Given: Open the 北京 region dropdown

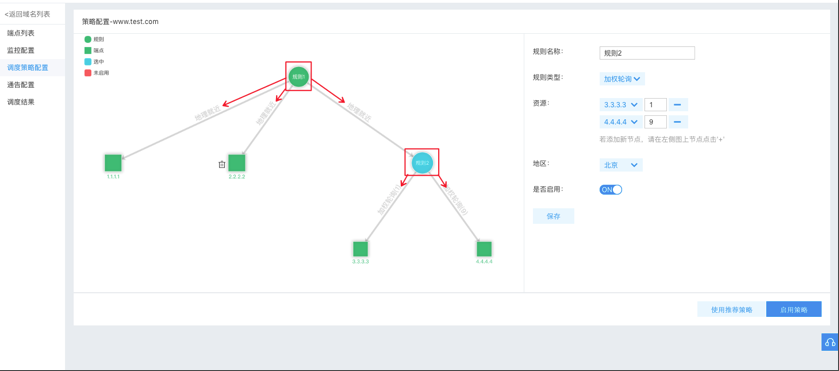Looking at the screenshot, I should (x=621, y=165).
